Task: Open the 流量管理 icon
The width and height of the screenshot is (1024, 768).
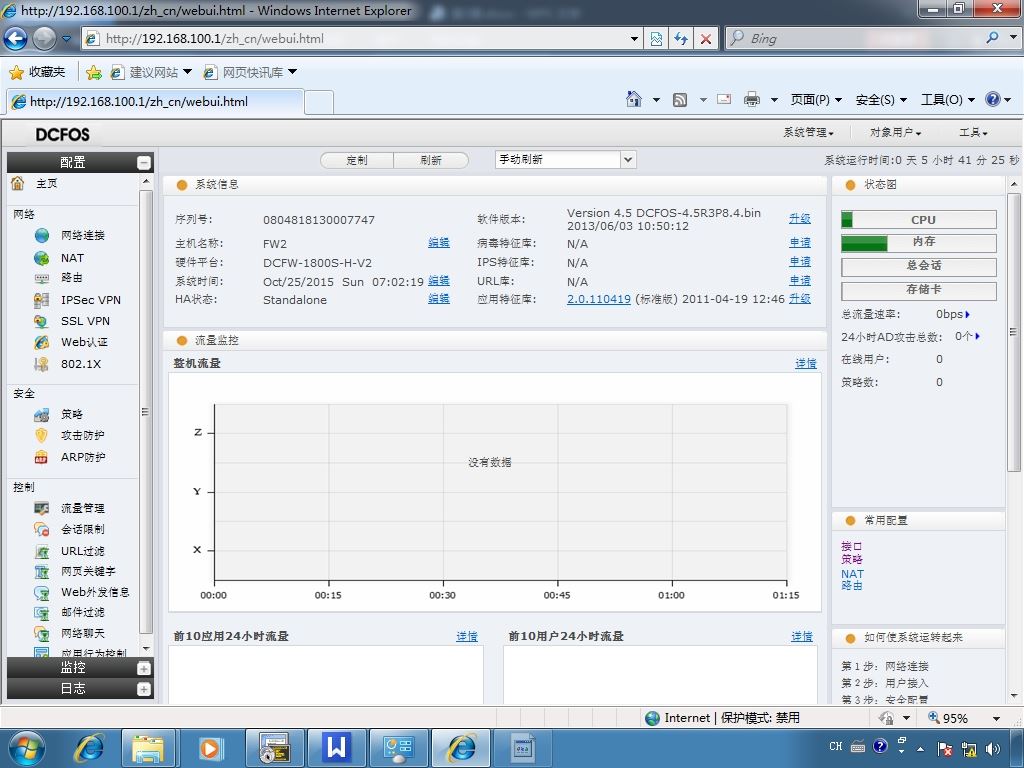Action: tap(42, 508)
